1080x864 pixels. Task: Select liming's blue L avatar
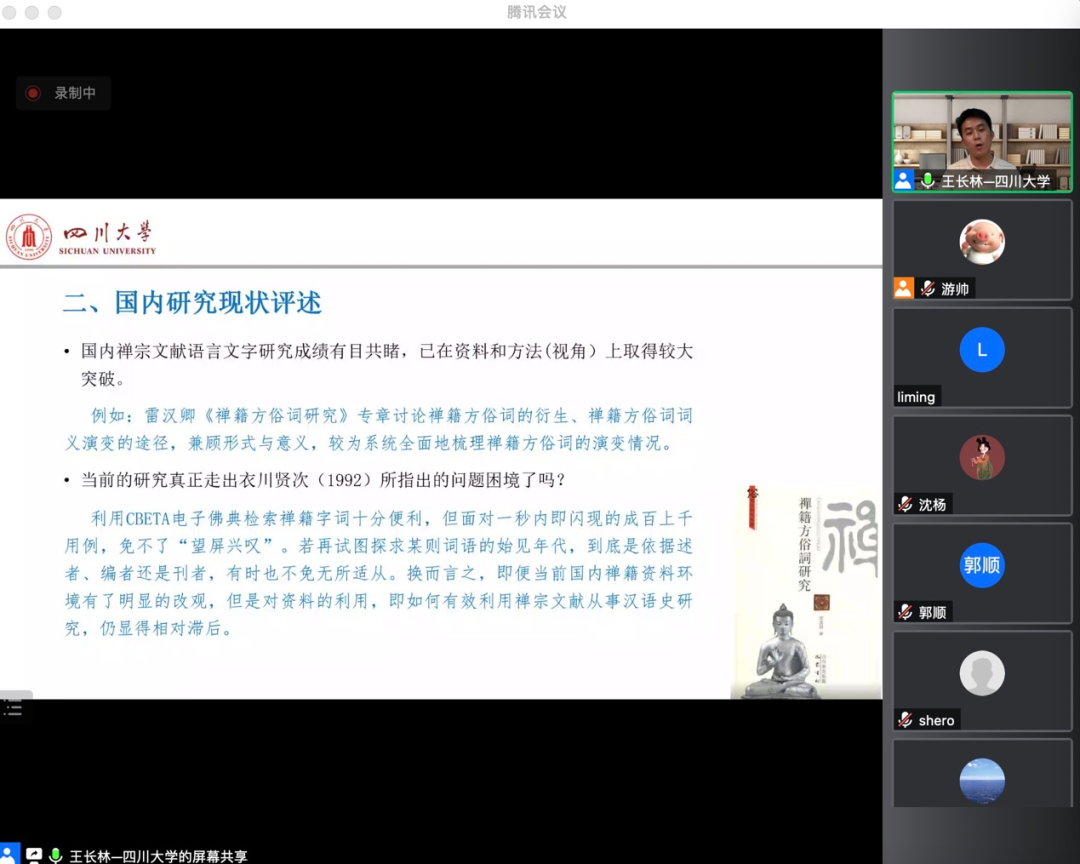click(x=981, y=350)
